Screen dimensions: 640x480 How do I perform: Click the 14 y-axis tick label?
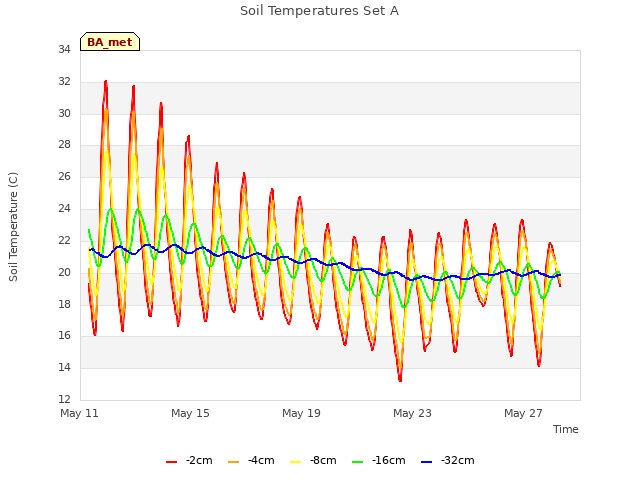64,367
